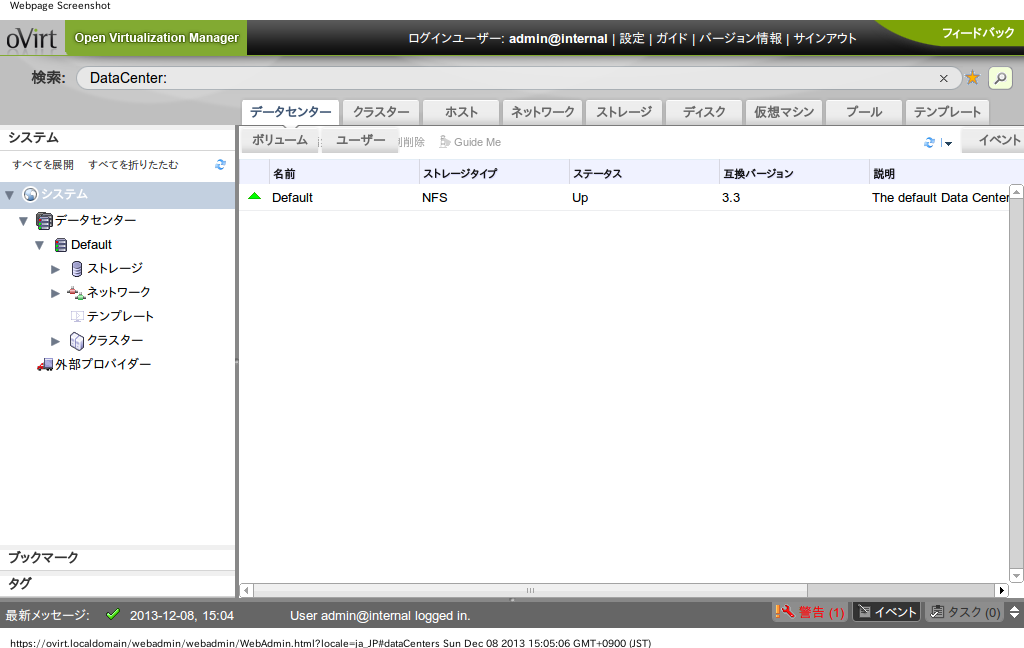The image size is (1024, 648).
Task: Expand the ストレージ tree node arrow
Action: (x=56, y=268)
